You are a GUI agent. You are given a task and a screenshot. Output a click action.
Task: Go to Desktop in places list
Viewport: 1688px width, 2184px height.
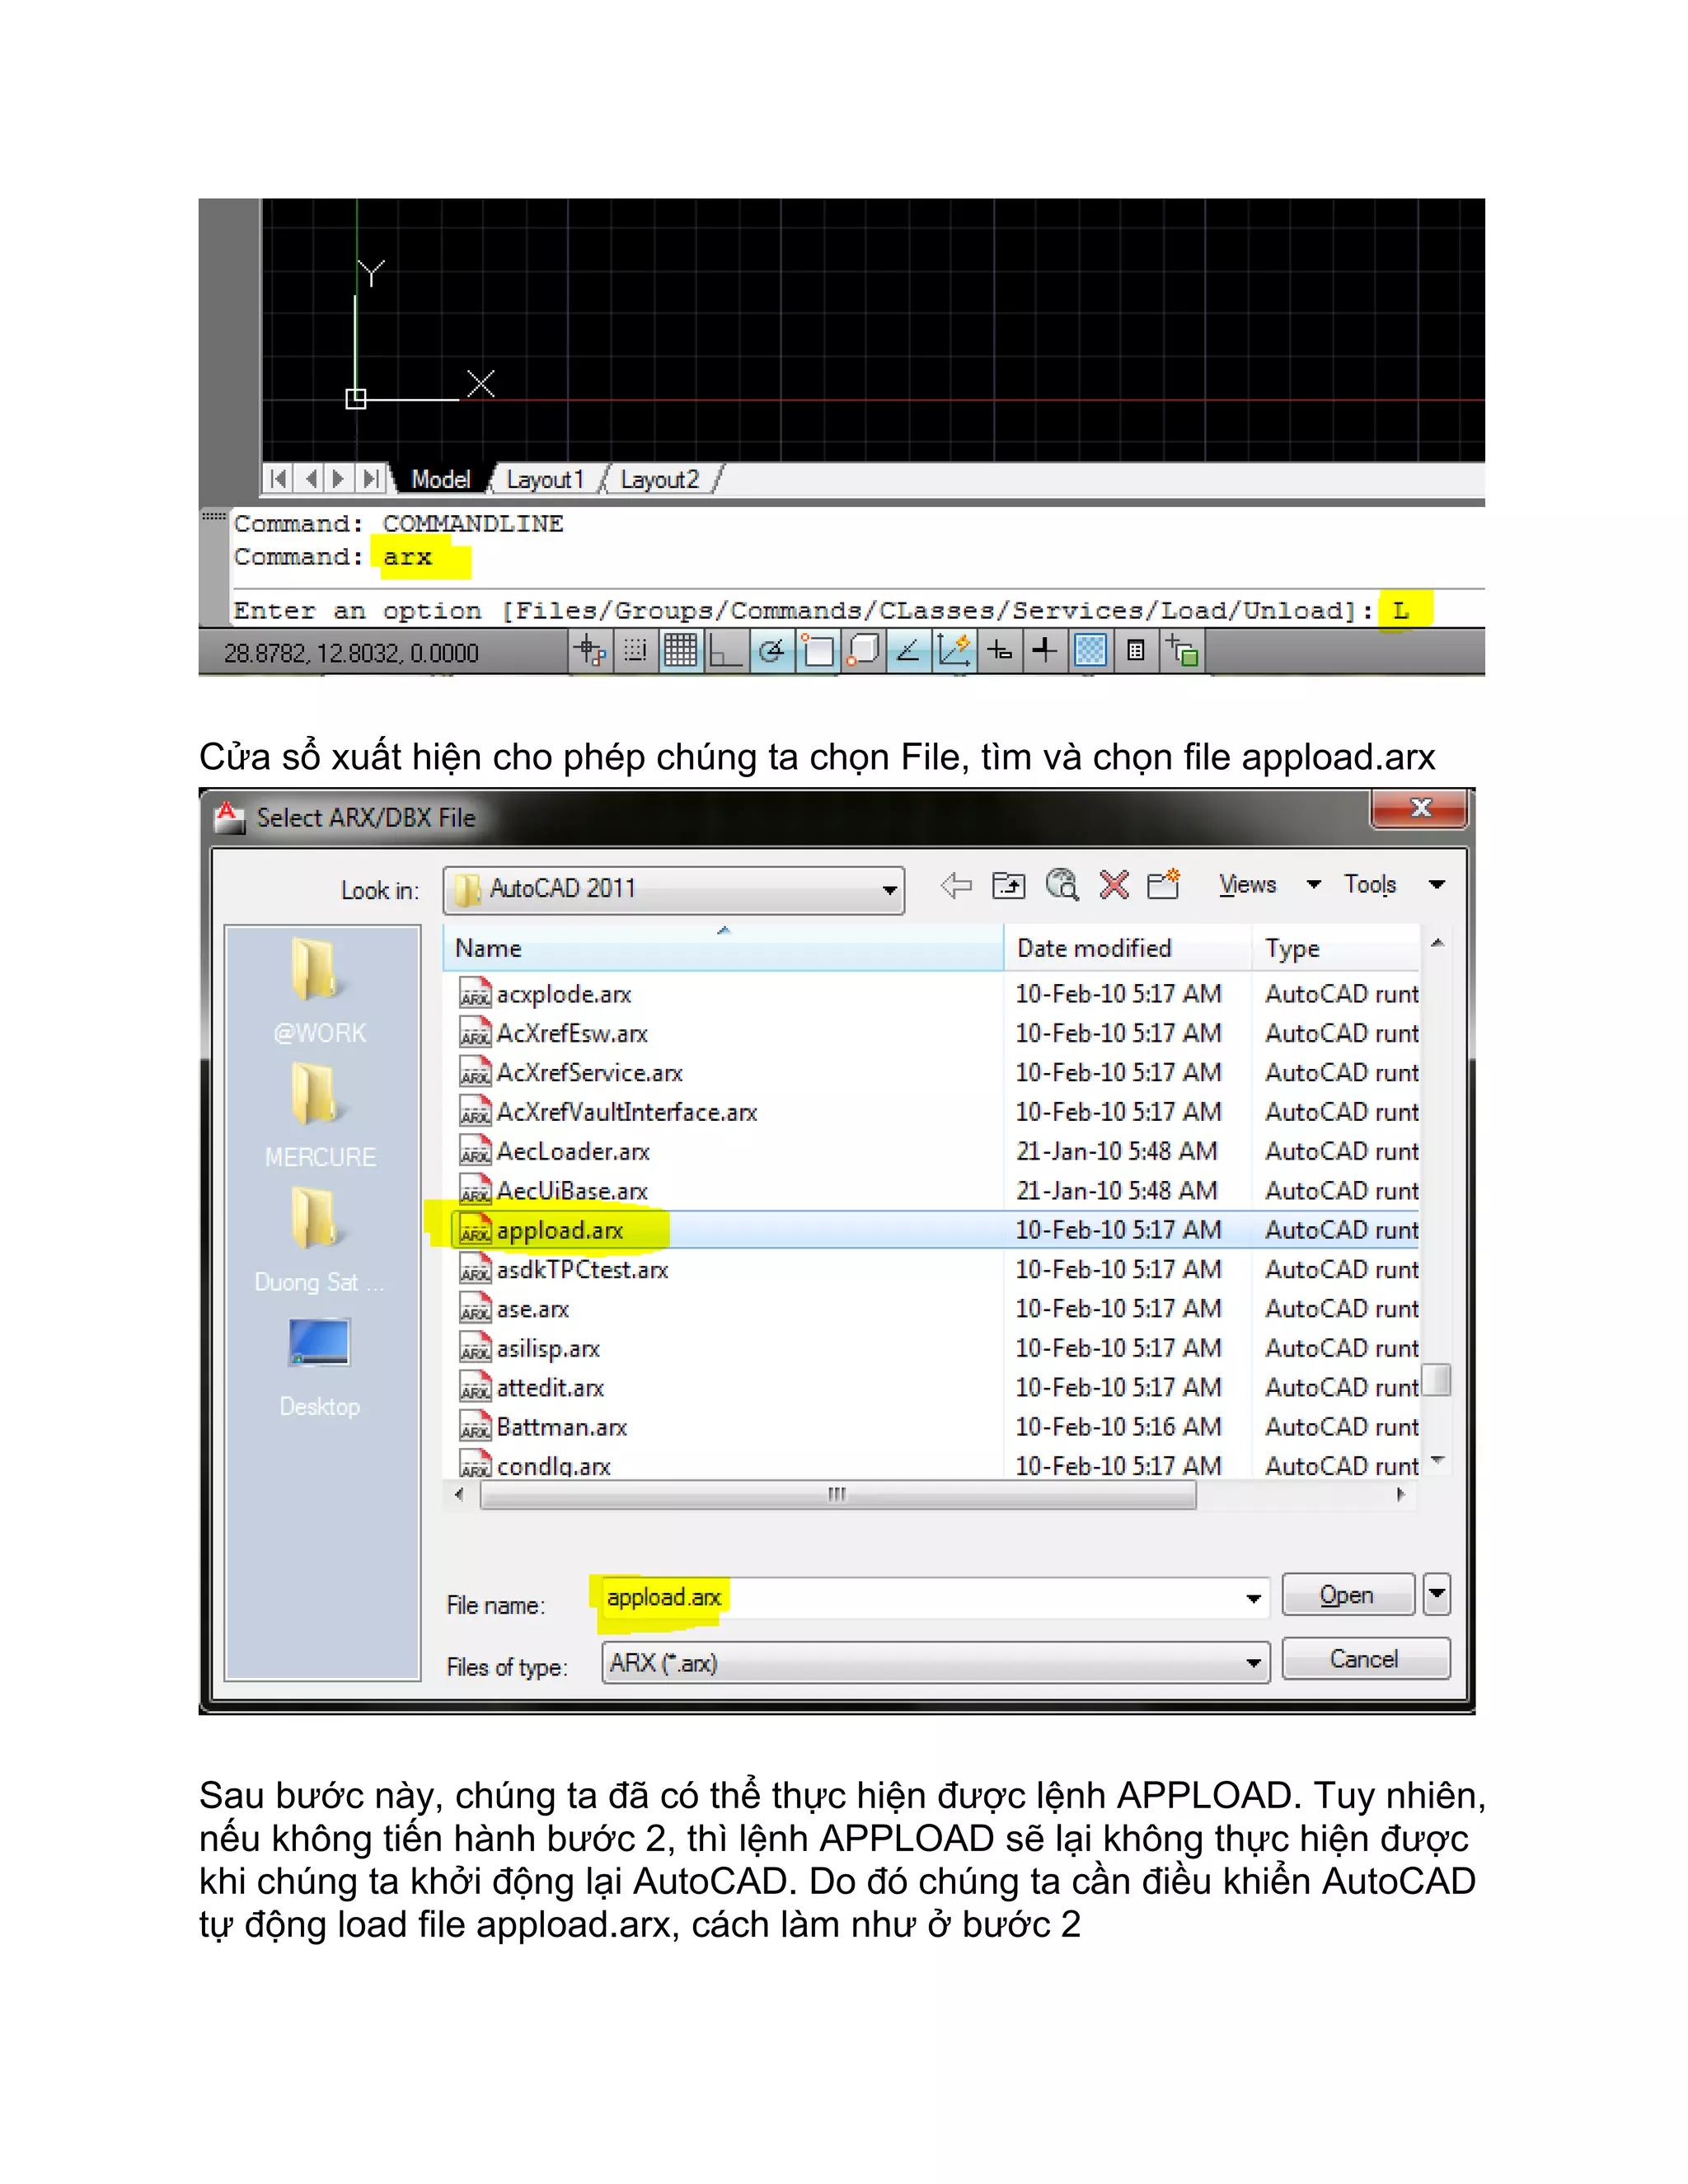click(320, 1367)
